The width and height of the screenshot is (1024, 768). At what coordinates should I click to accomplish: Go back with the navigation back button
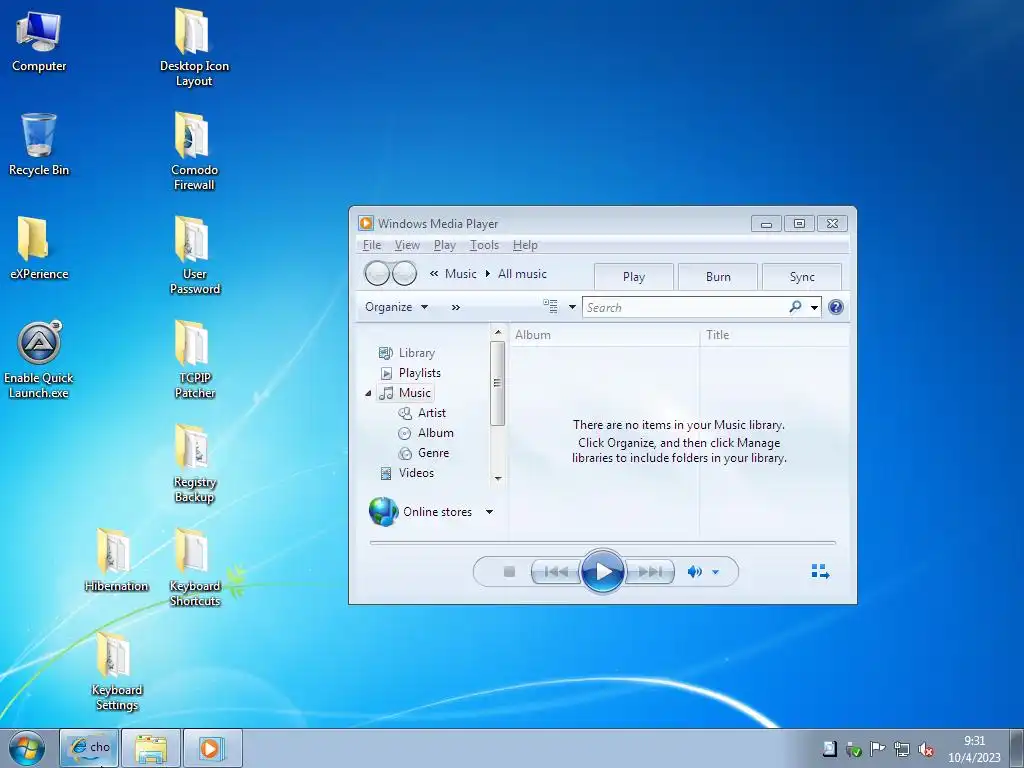377,274
